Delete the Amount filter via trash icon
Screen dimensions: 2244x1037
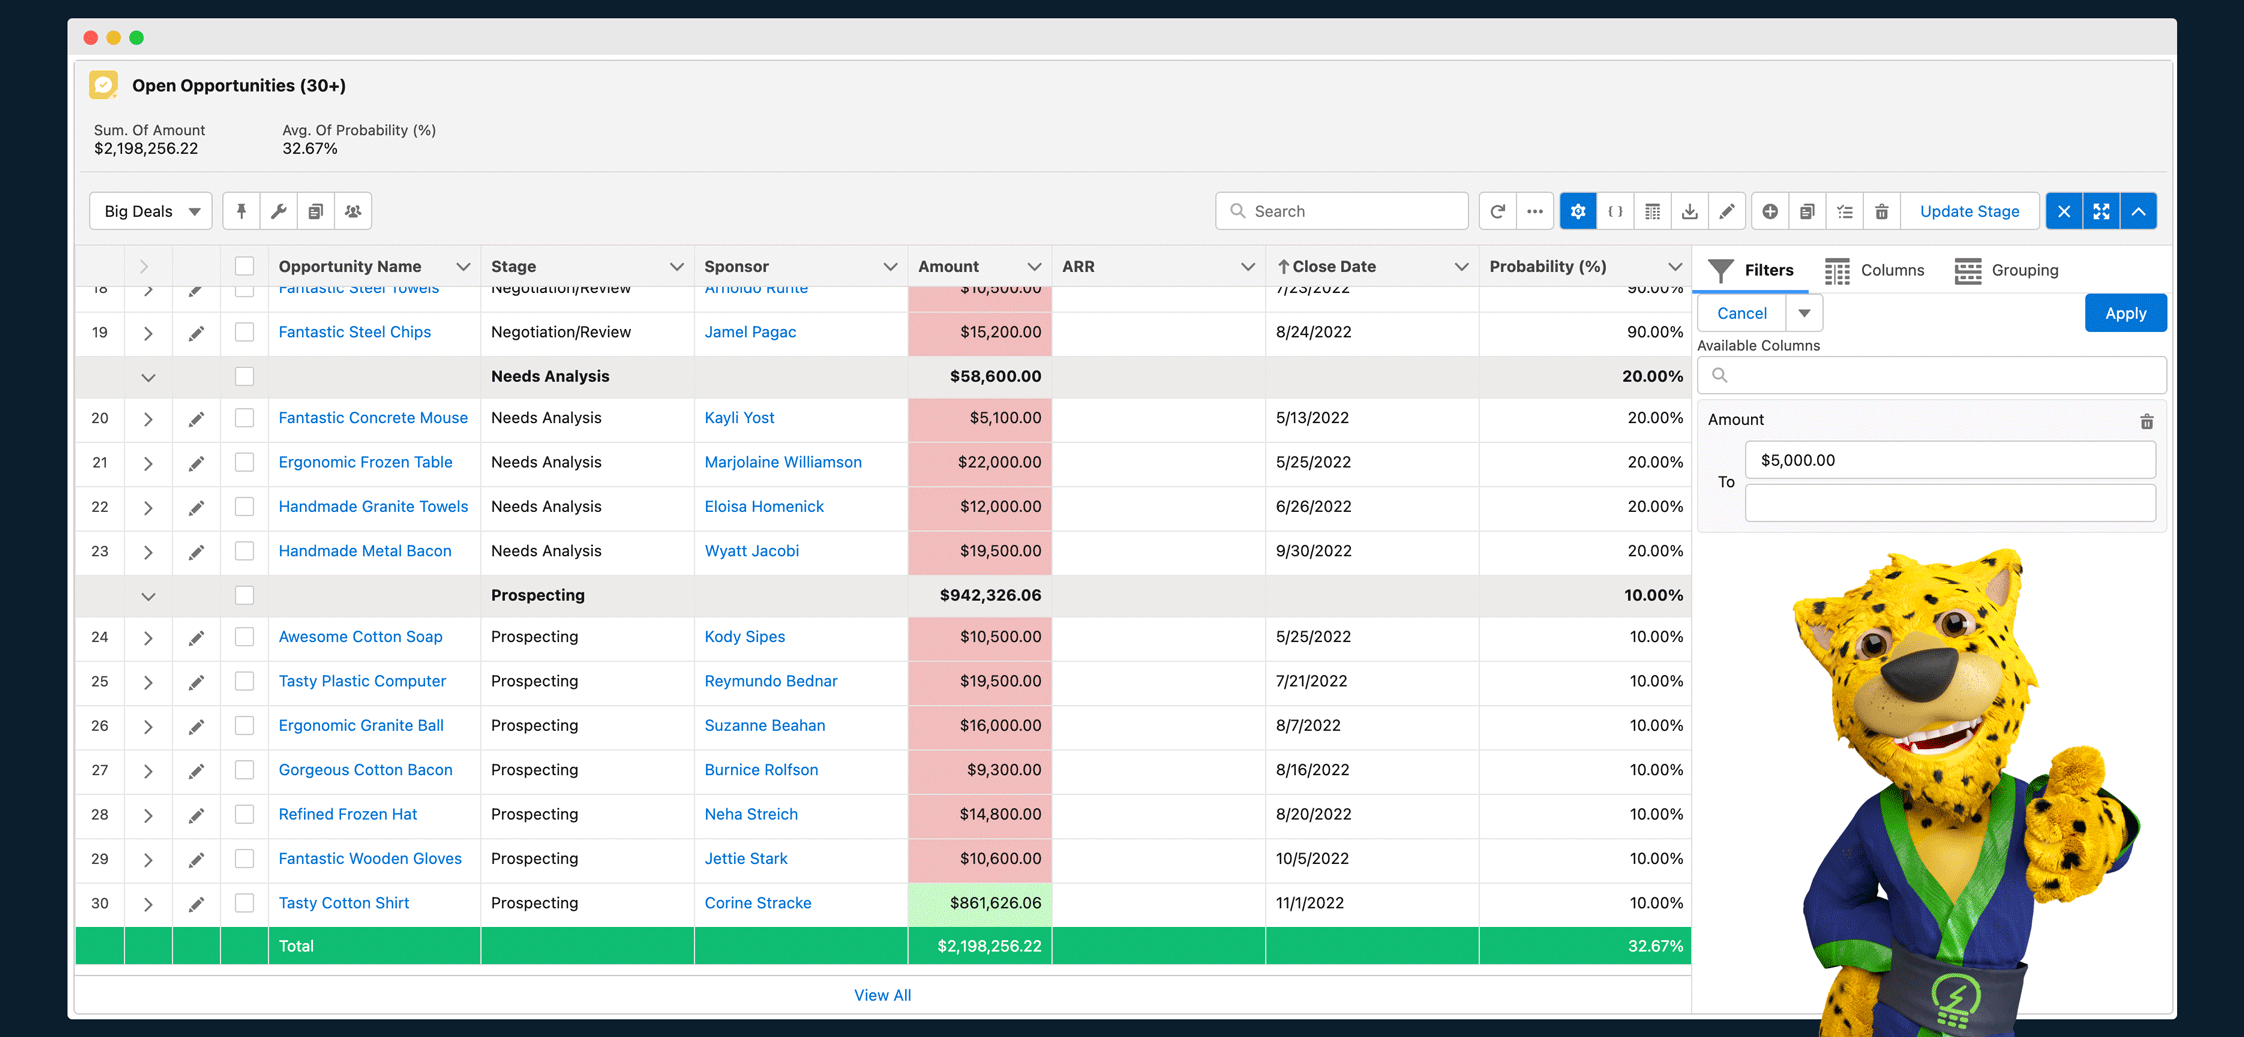(x=2147, y=421)
